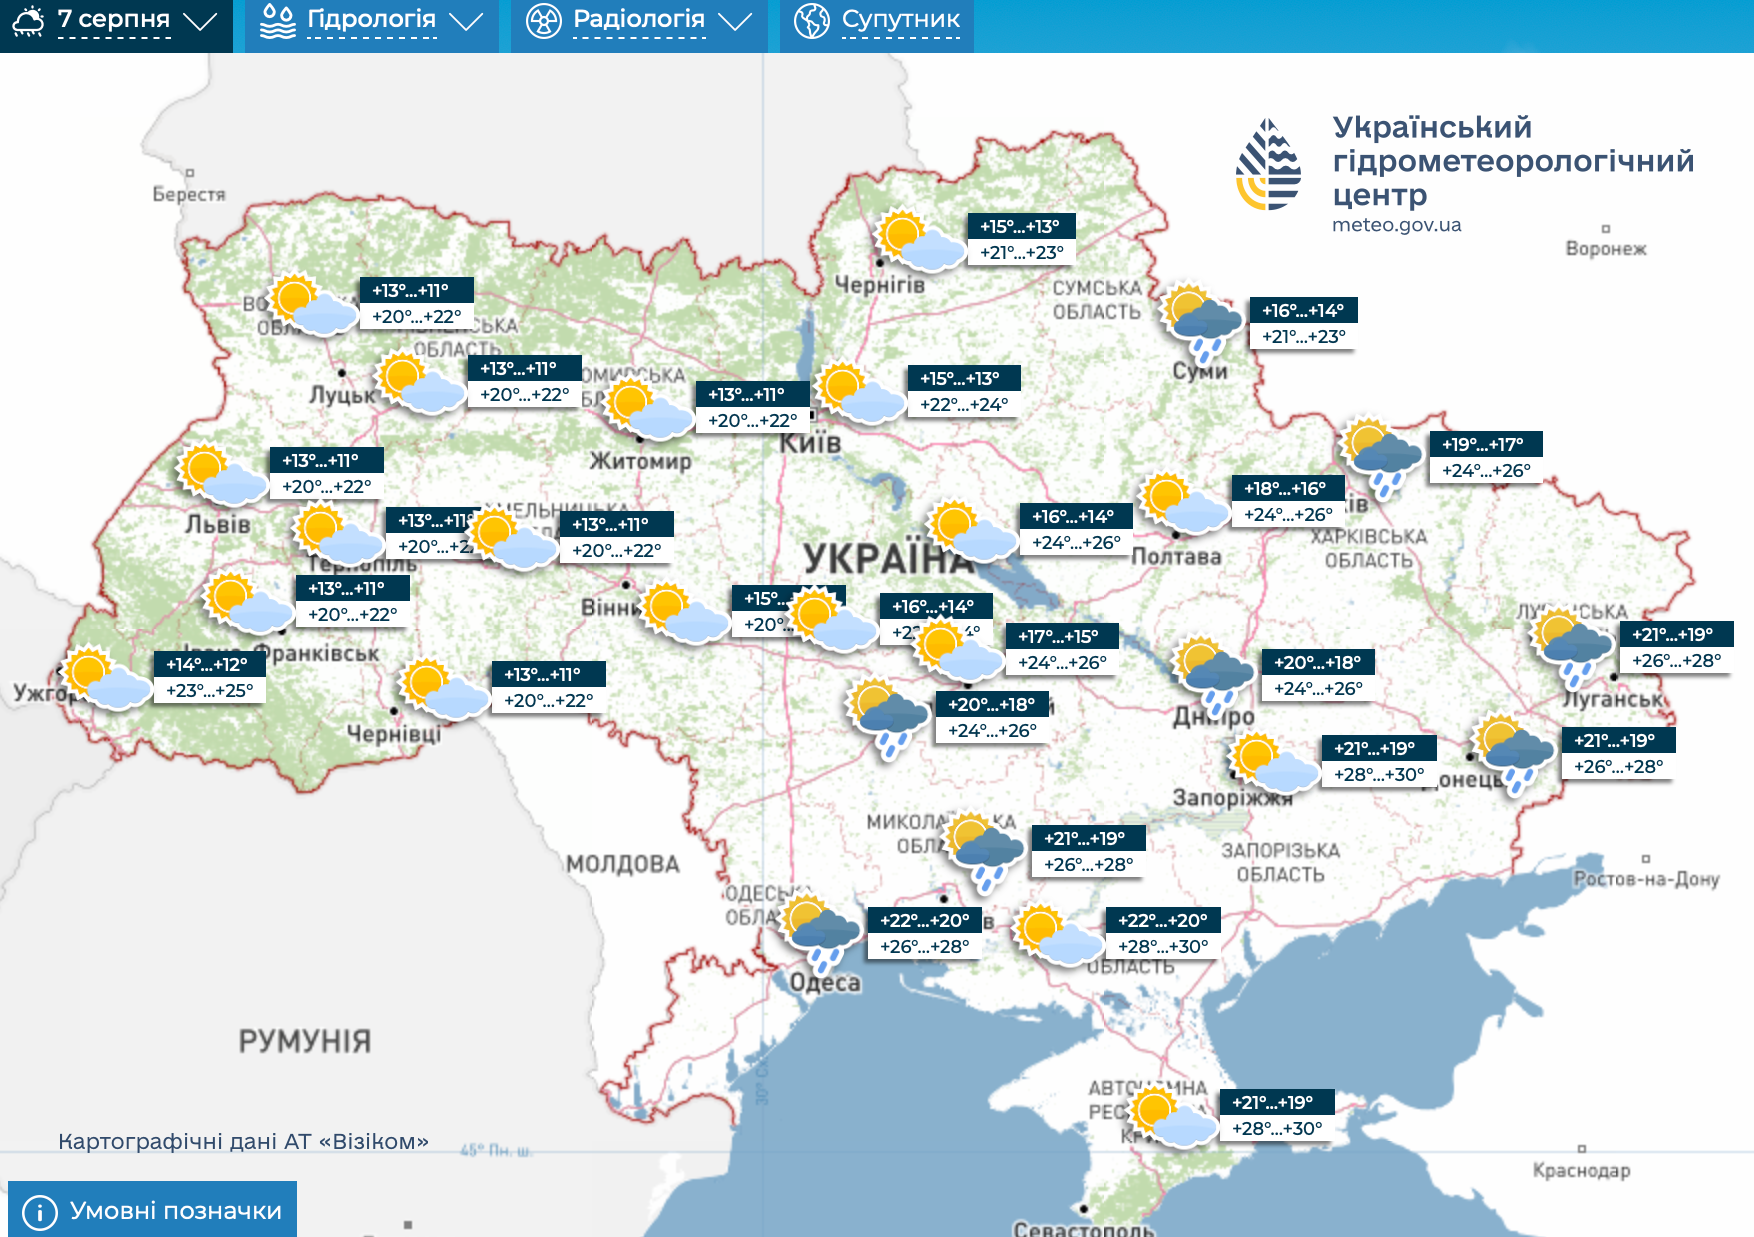Expand the 7 серпня date dropdown arrow
This screenshot has width=1754, height=1237.
[201, 21]
